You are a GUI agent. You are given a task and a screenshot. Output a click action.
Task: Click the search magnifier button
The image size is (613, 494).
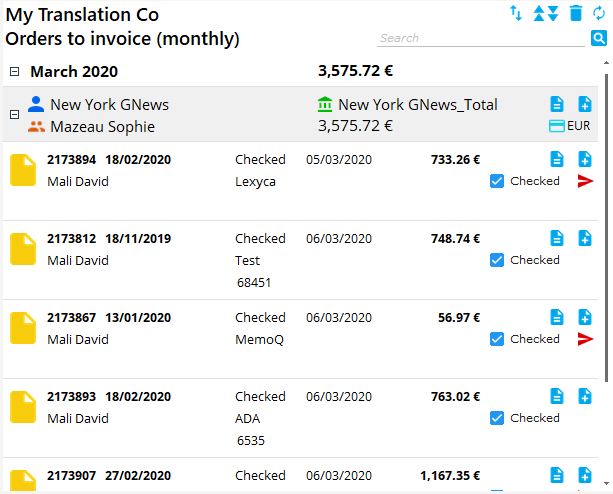point(599,39)
